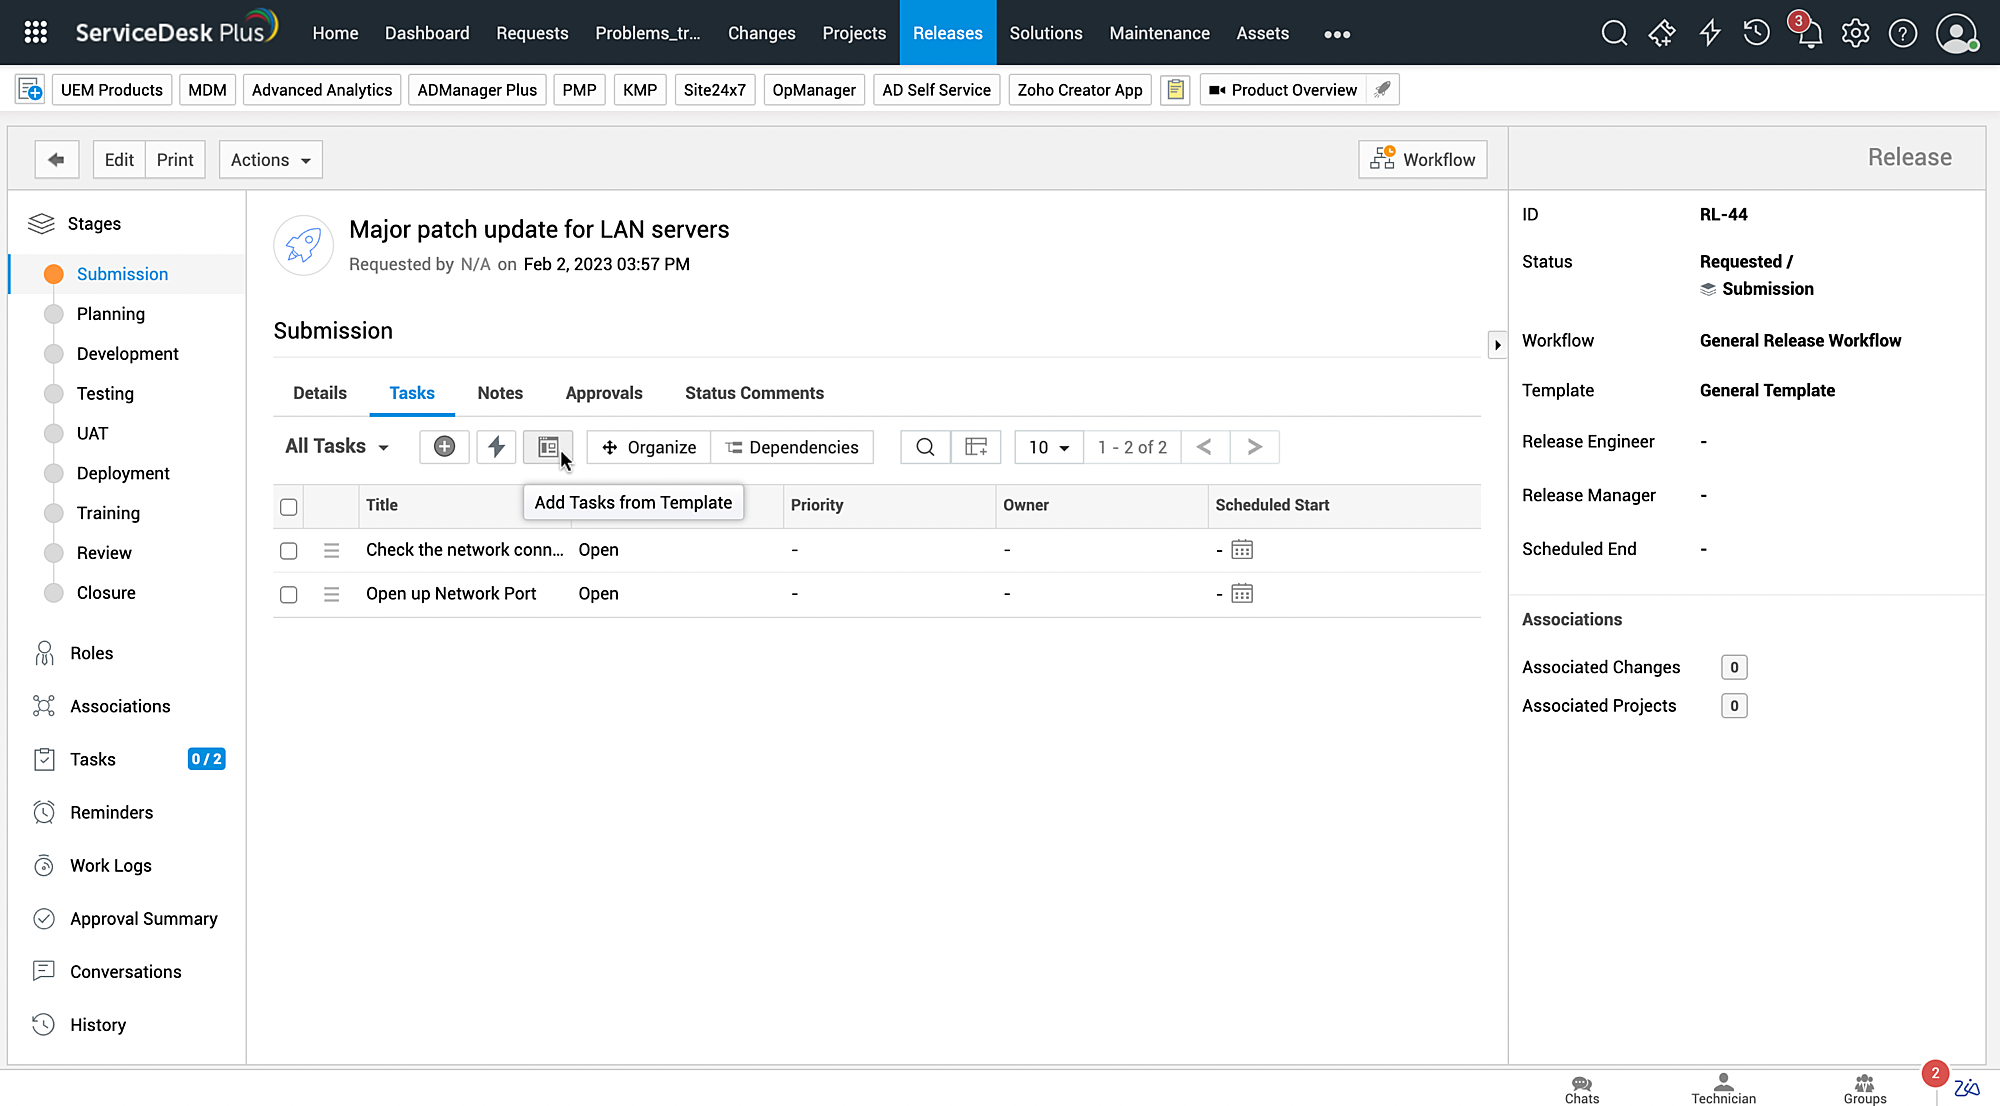
Task: Open the Product Overview link
Action: (x=1284, y=90)
